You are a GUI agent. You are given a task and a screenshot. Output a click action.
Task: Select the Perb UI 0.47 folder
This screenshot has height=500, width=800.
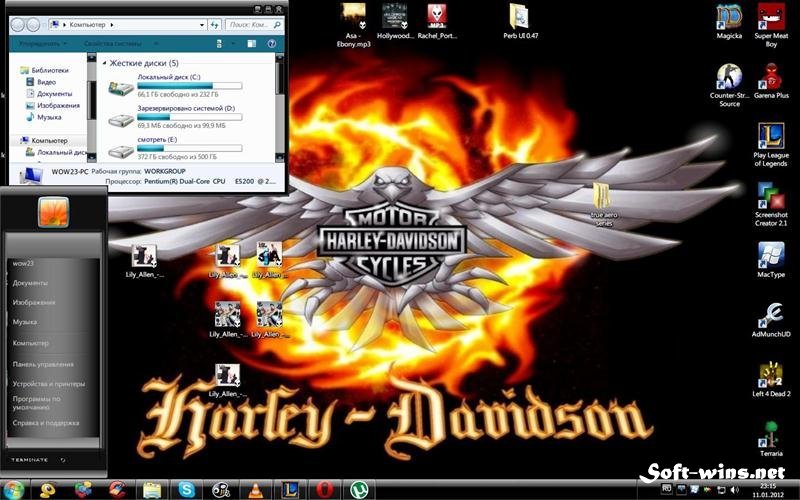[520, 21]
